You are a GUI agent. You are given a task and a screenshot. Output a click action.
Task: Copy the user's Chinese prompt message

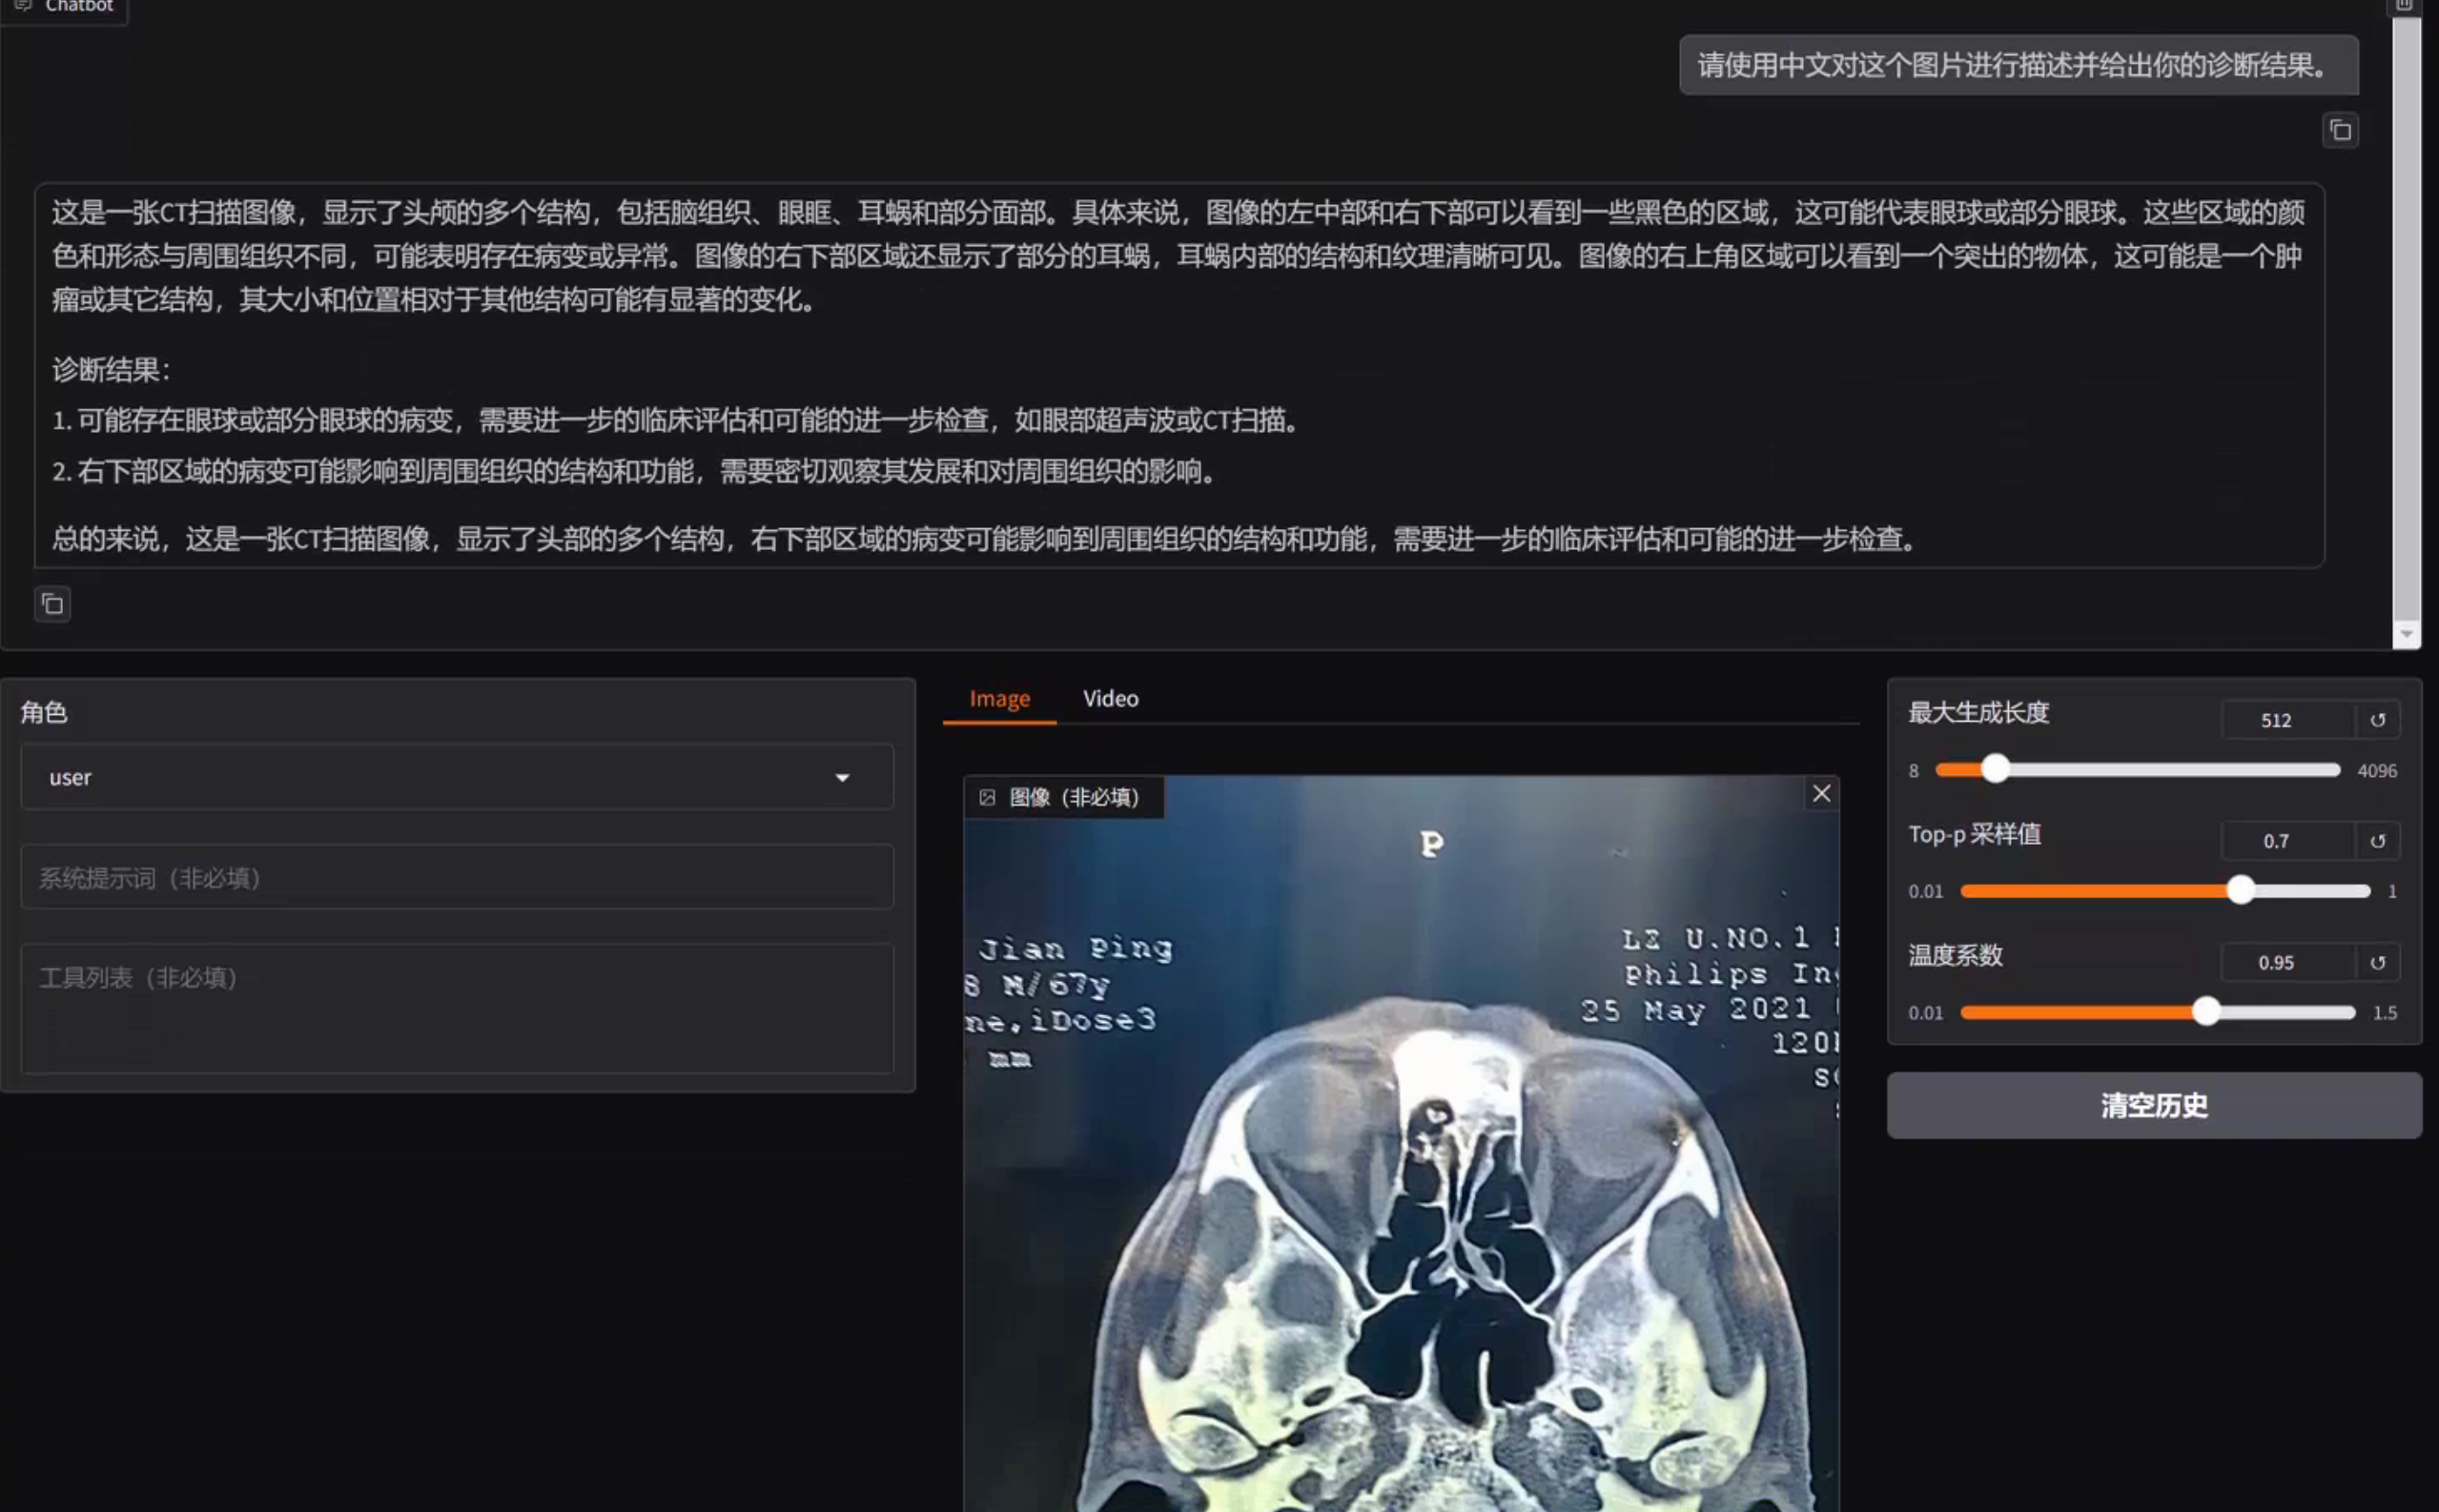[x=2340, y=129]
